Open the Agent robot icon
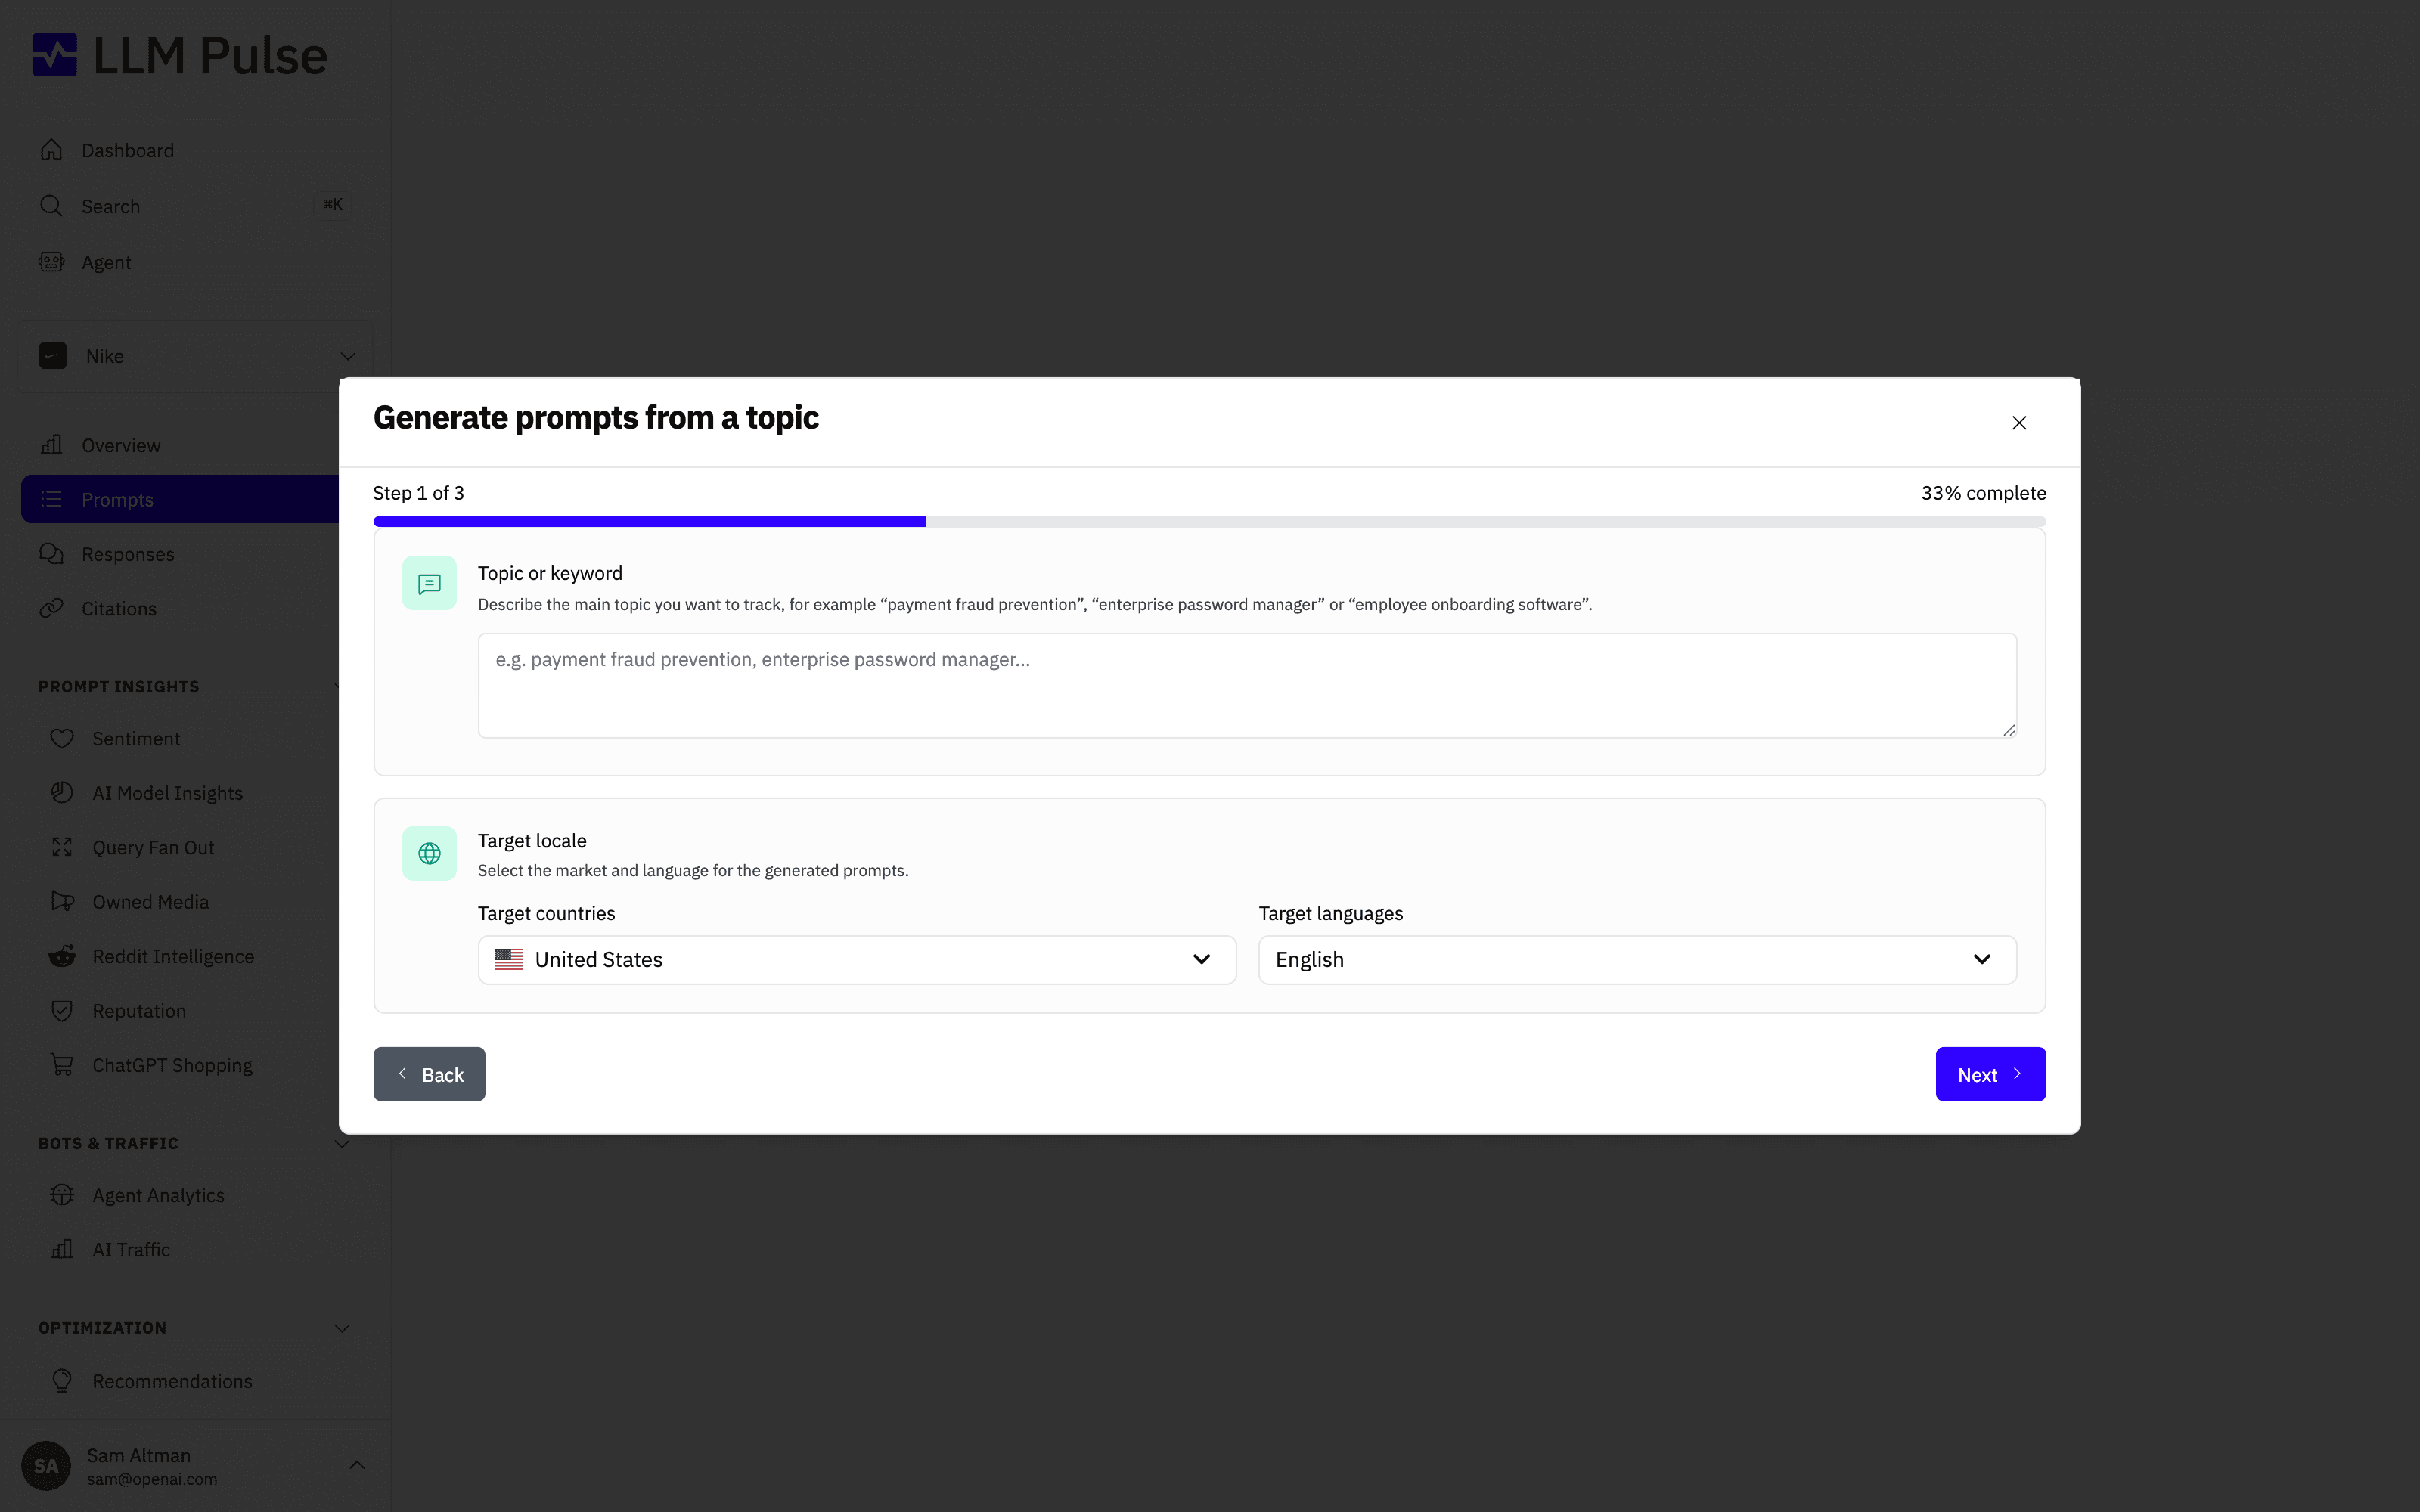The height and width of the screenshot is (1512, 2420). (x=52, y=262)
